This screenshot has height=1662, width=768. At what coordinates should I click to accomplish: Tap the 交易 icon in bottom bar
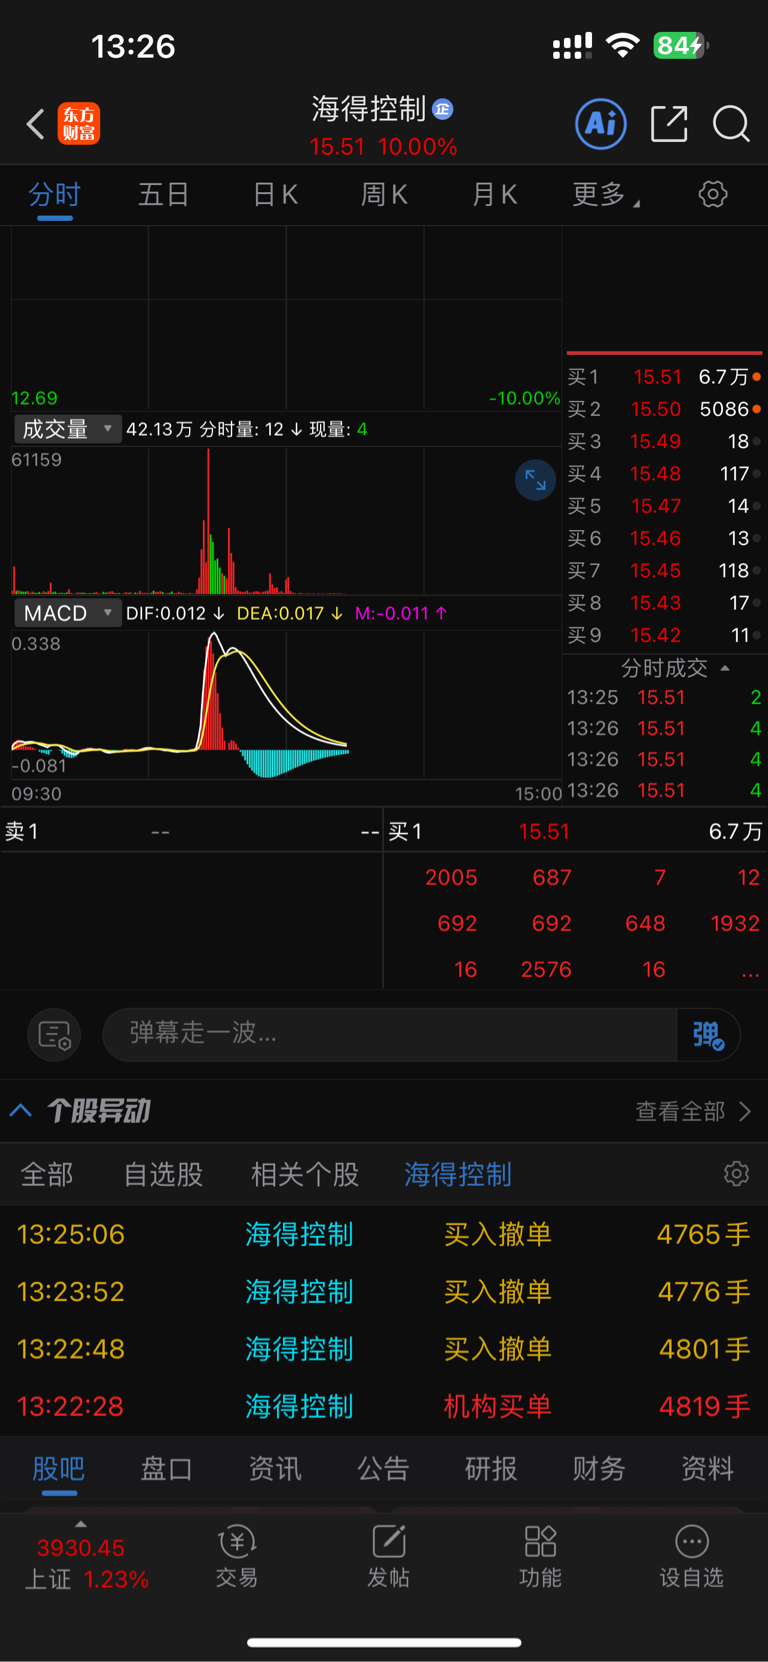tap(237, 1557)
